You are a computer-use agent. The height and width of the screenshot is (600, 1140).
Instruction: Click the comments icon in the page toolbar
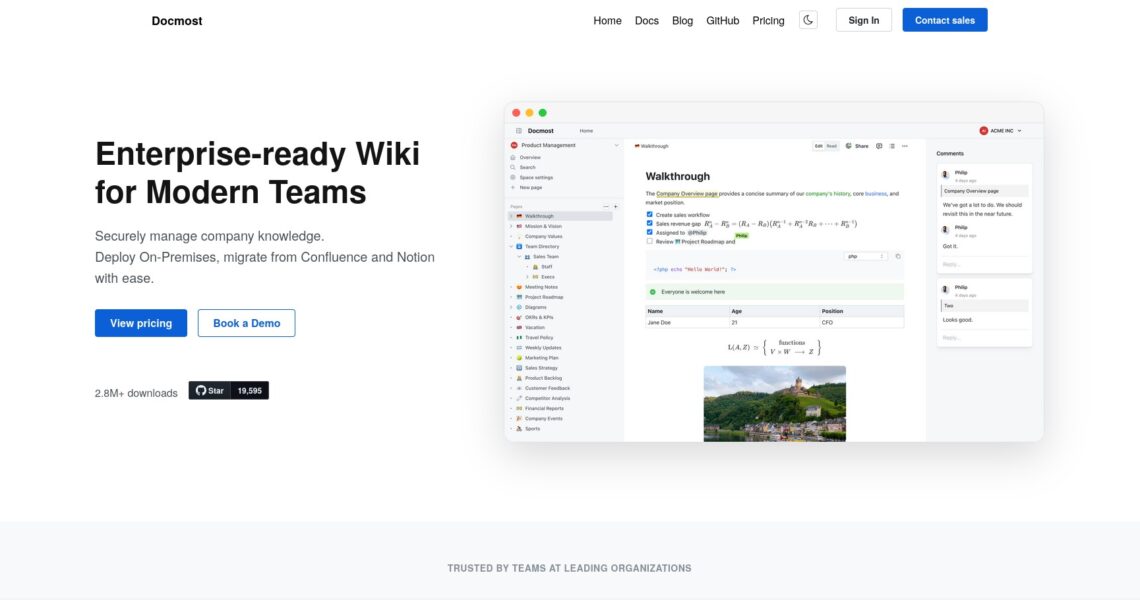click(879, 146)
